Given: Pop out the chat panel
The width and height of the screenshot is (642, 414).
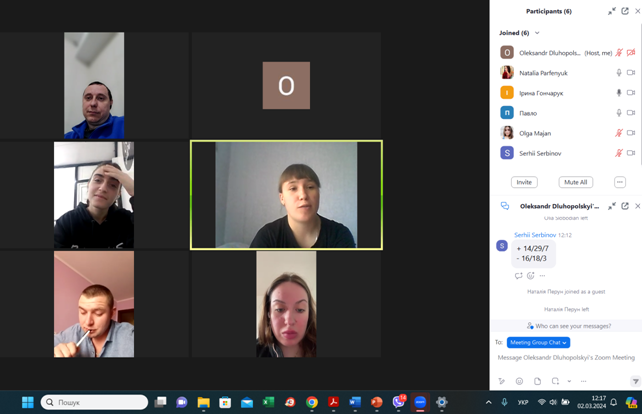Looking at the screenshot, I should 625,206.
